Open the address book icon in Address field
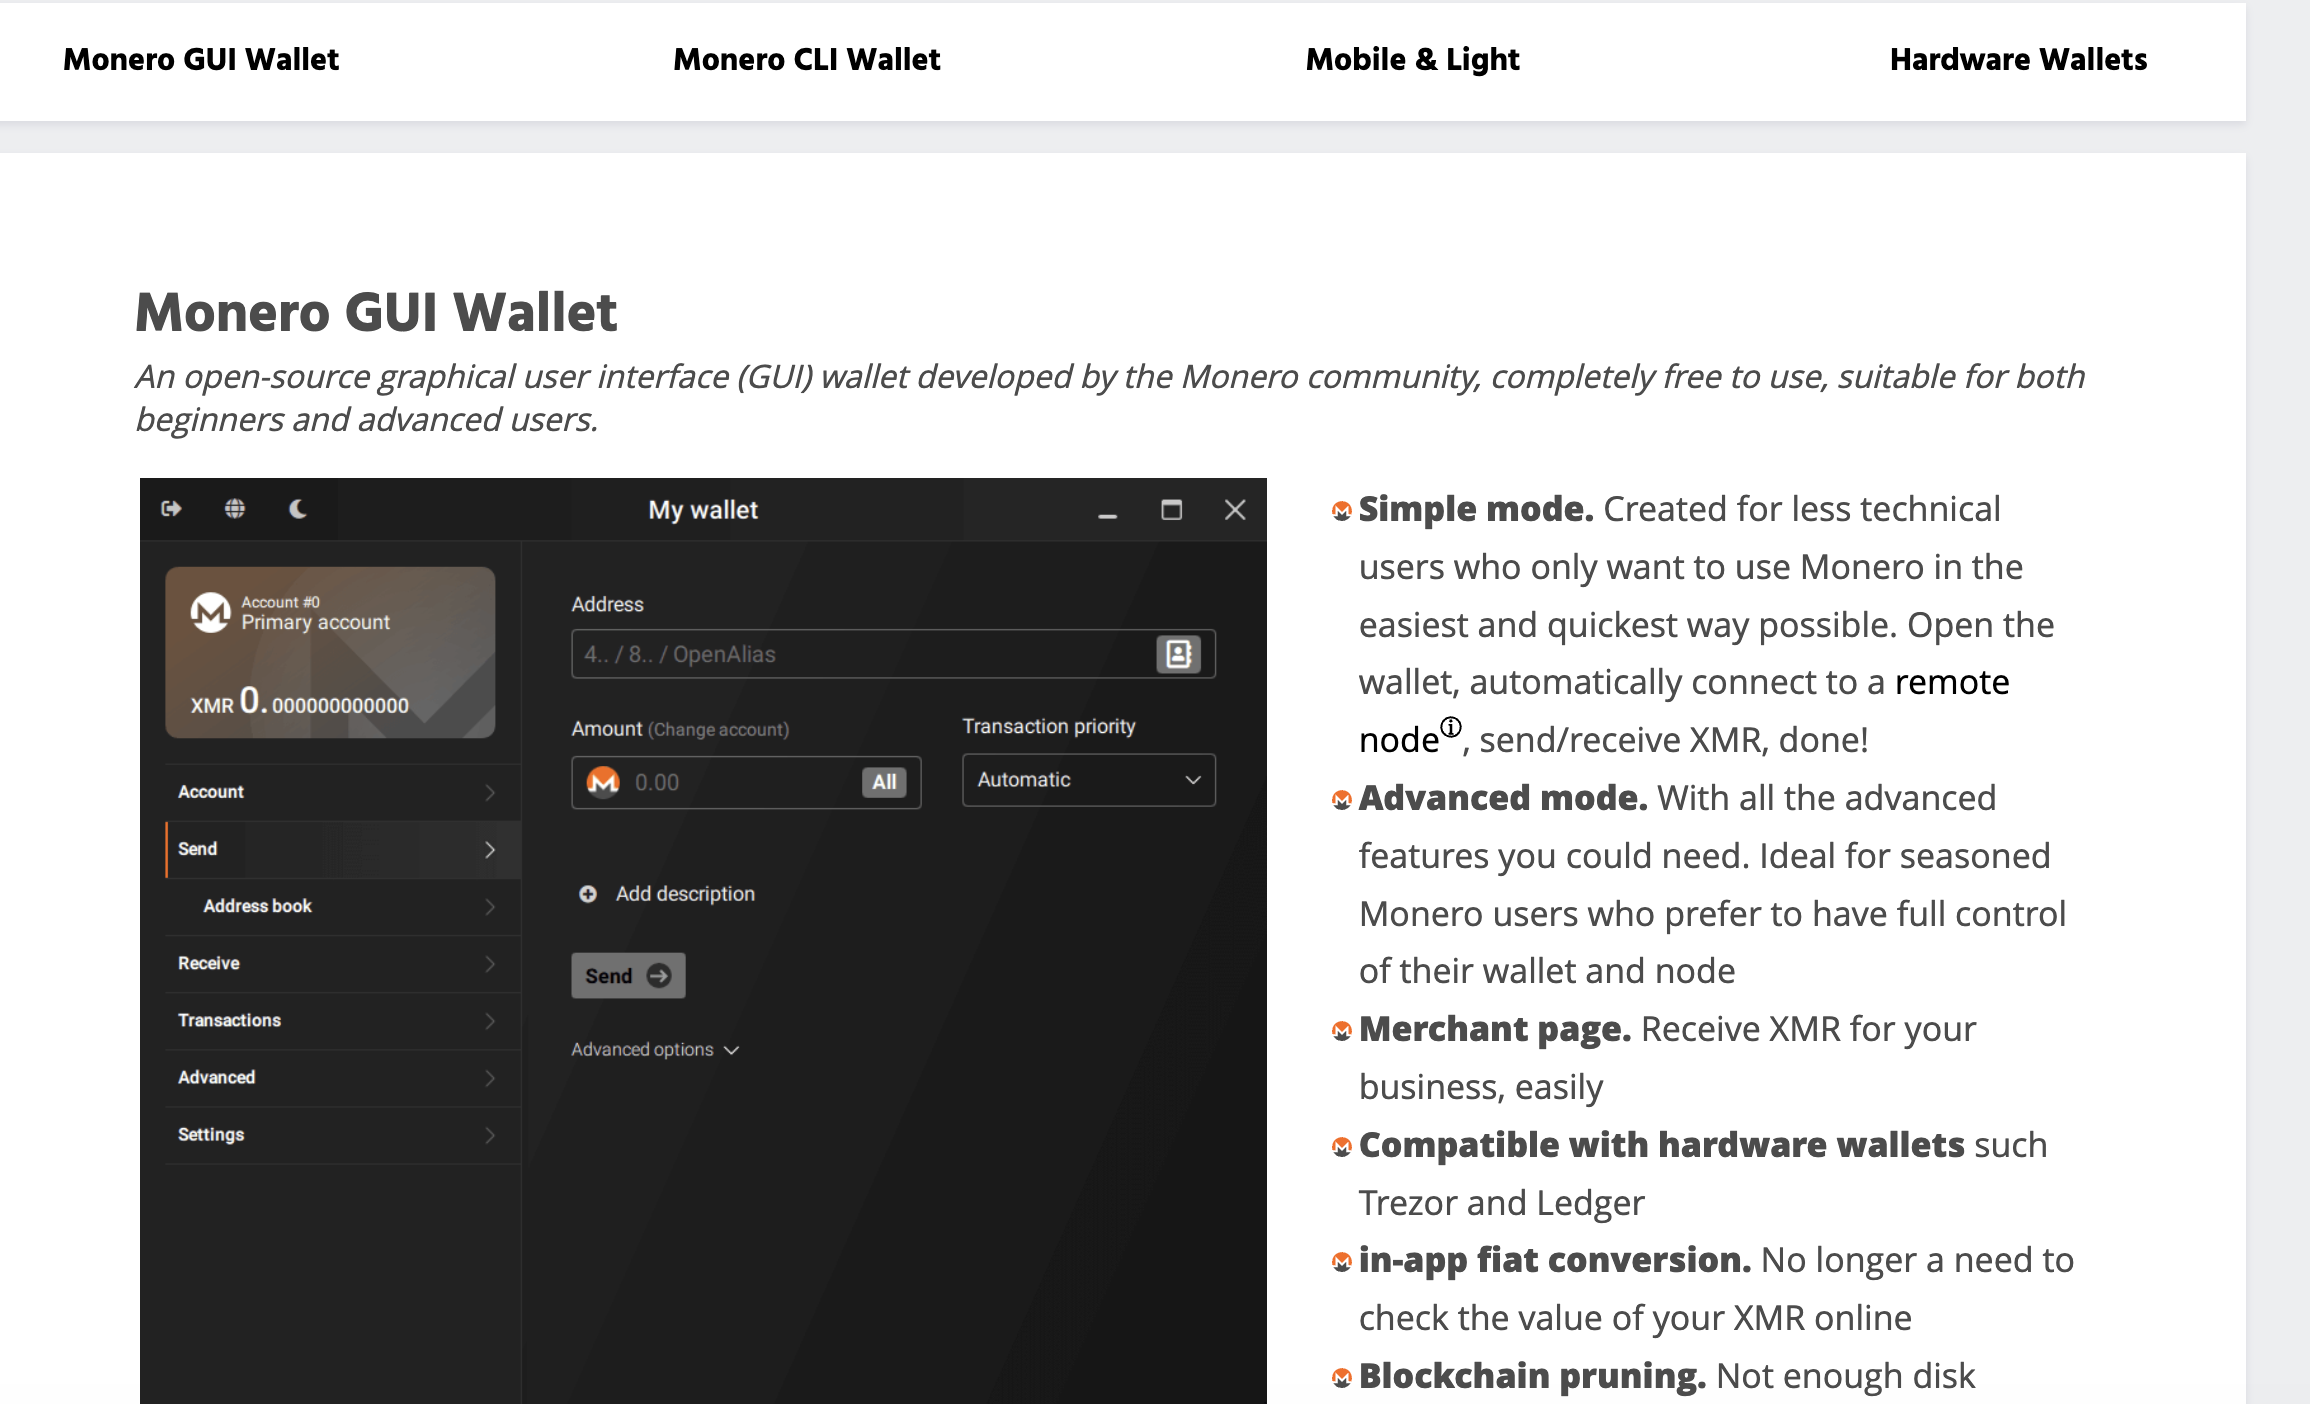The width and height of the screenshot is (2310, 1404). [x=1178, y=654]
